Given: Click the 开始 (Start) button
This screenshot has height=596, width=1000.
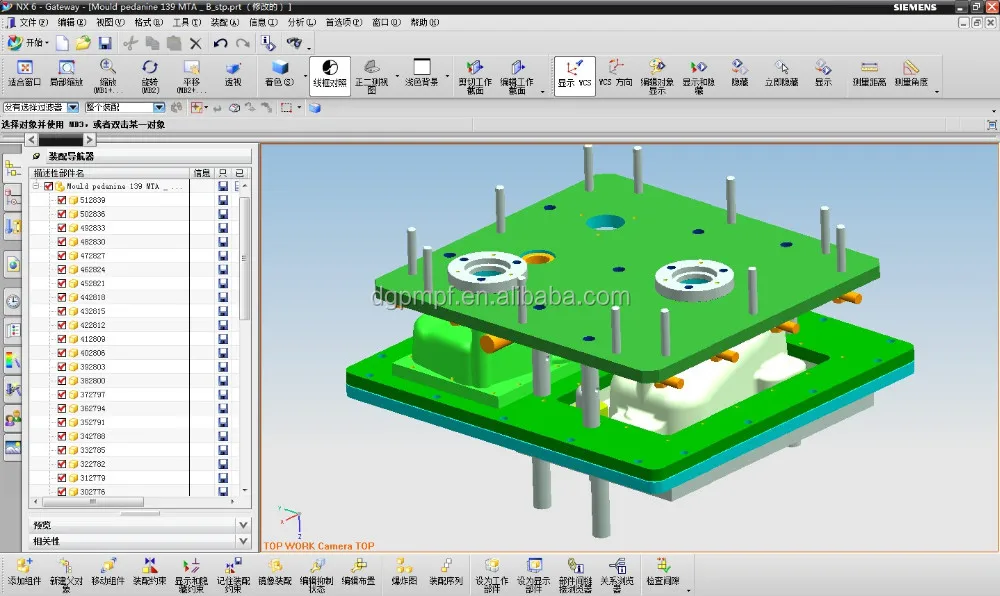Looking at the screenshot, I should click(27, 43).
